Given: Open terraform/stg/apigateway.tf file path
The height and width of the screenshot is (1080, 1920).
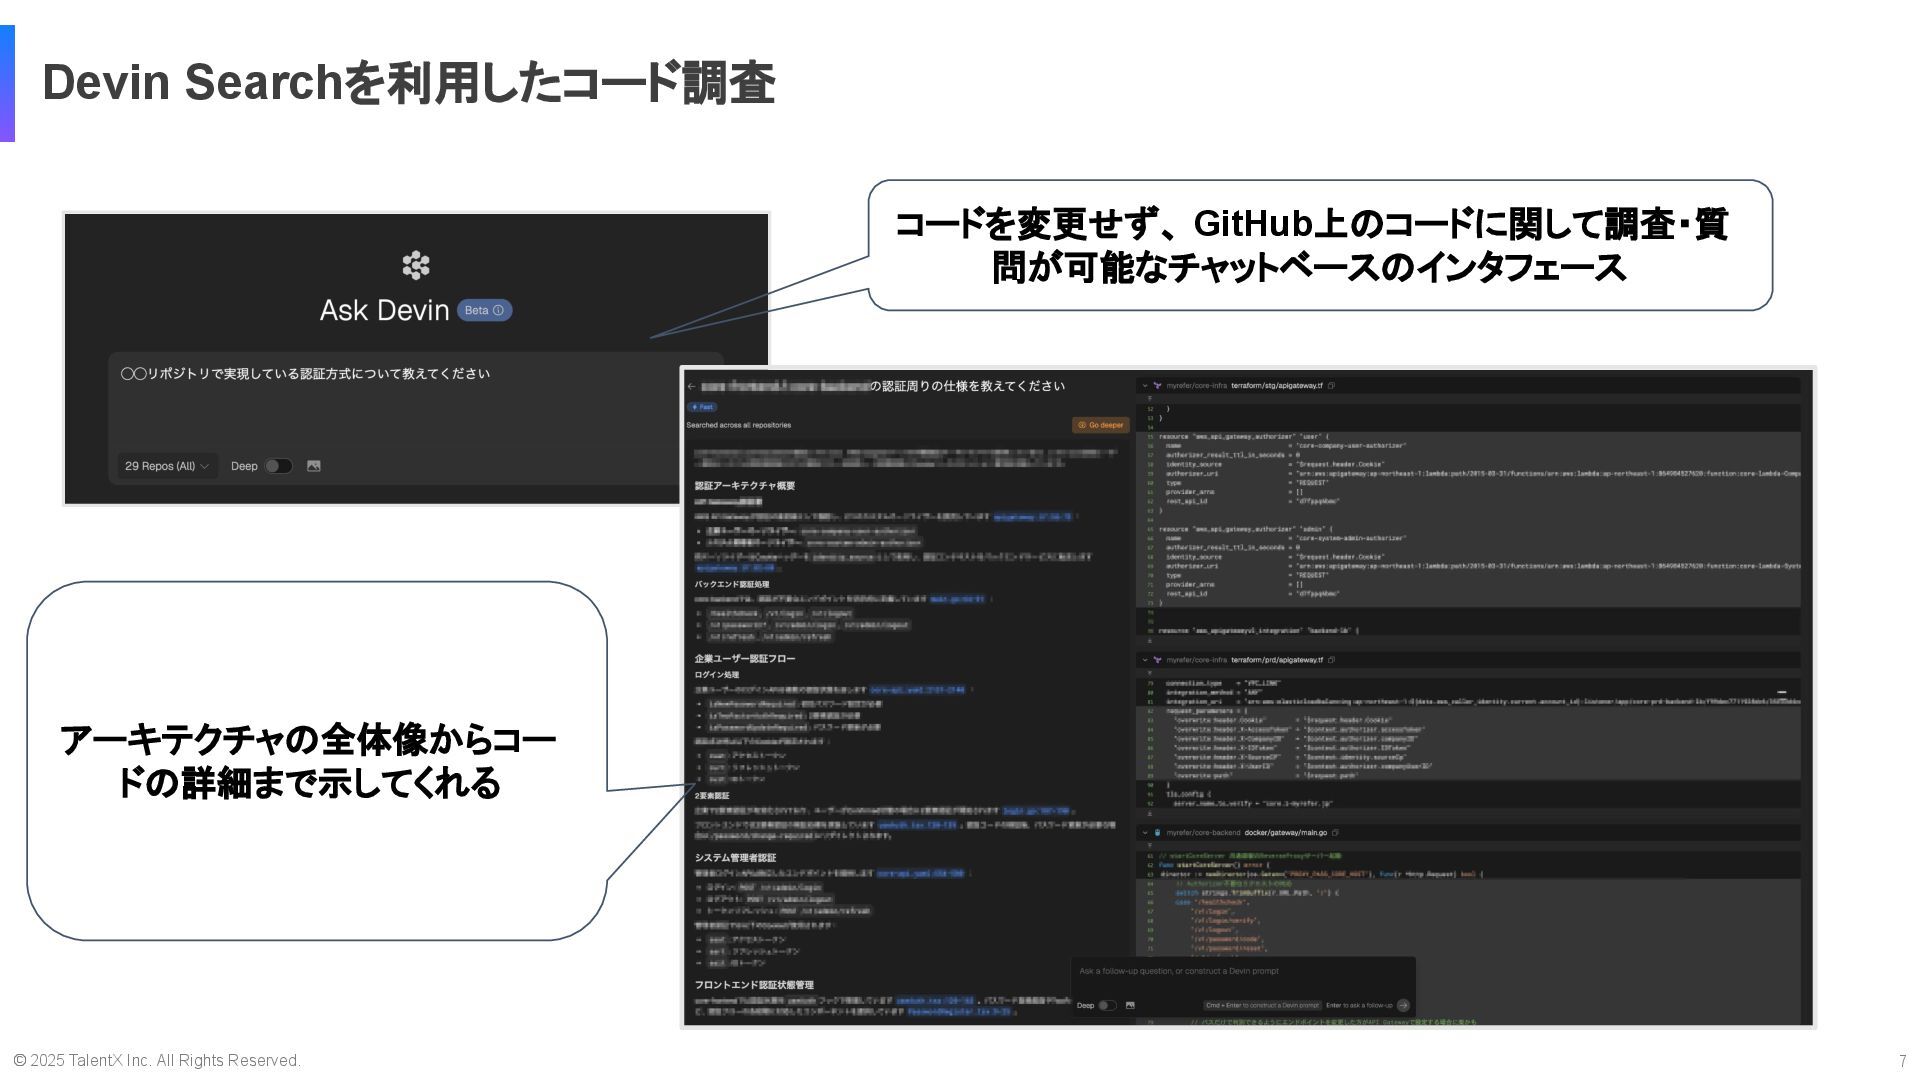Looking at the screenshot, I should [x=1277, y=385].
